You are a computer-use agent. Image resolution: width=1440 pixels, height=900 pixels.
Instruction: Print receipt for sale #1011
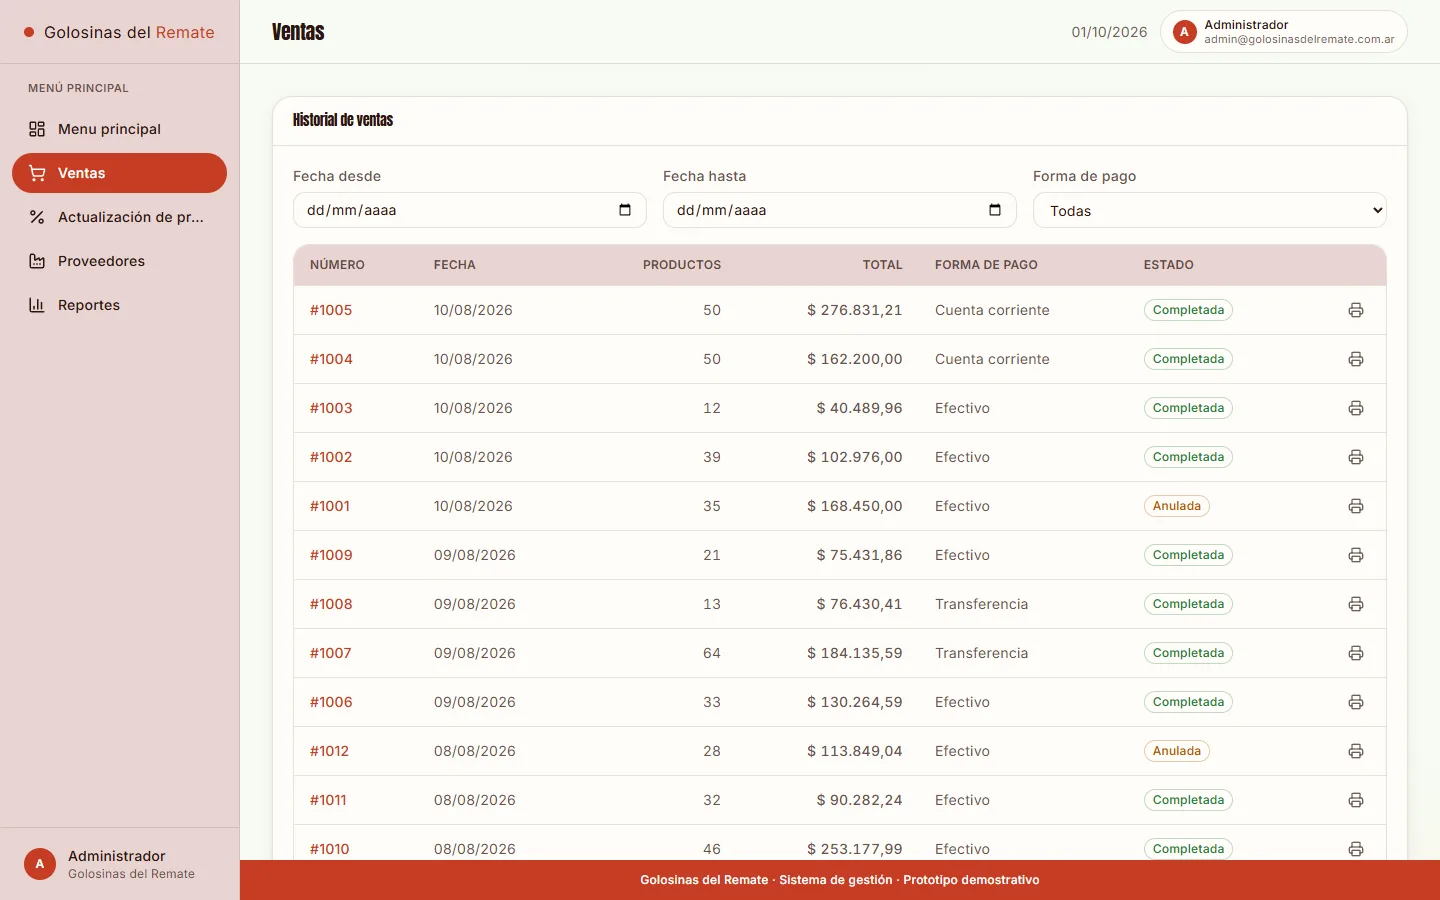click(x=1356, y=800)
